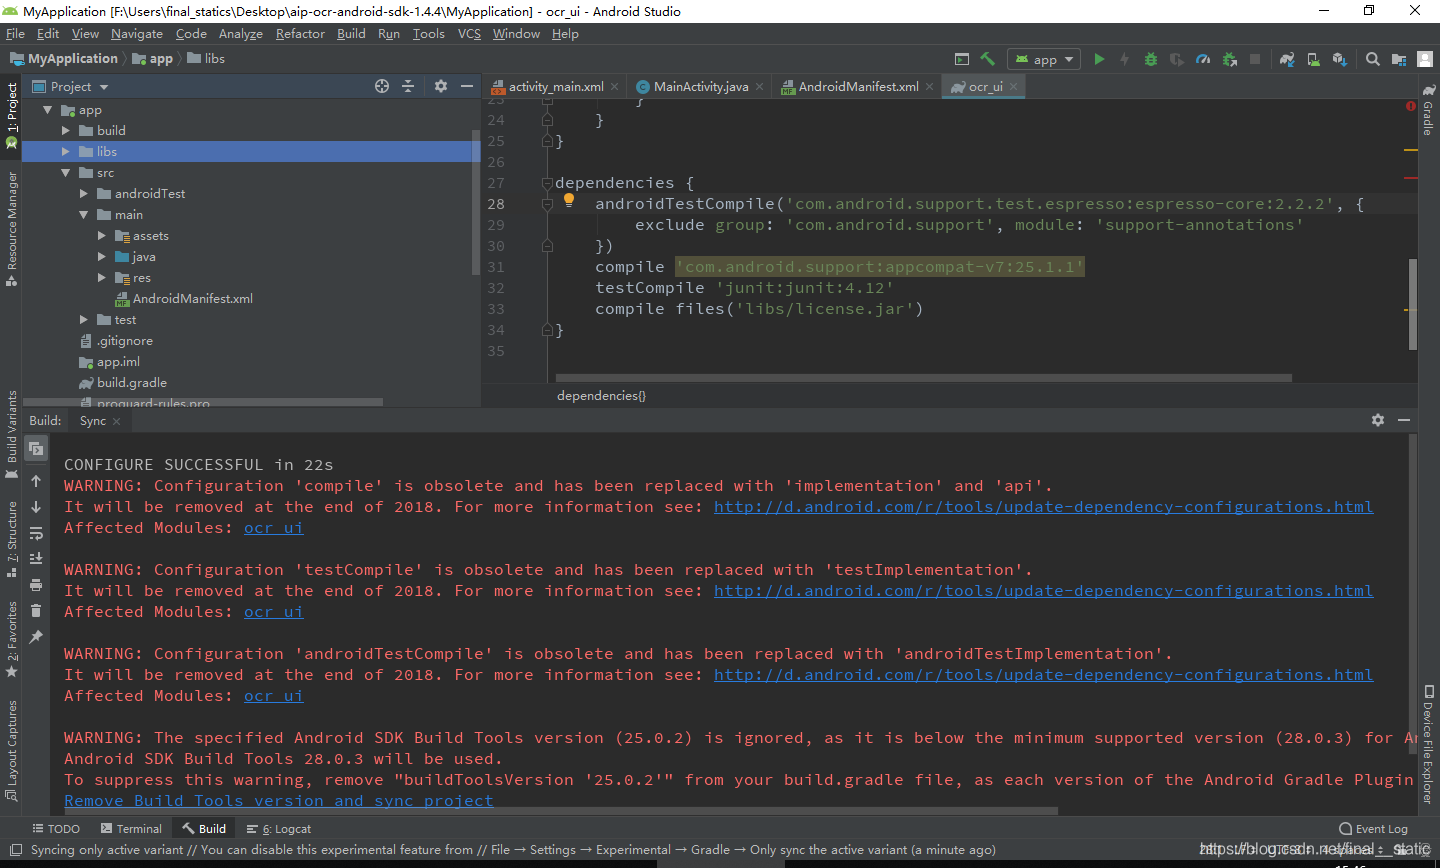Screen dimensions: 1440x868
Task: Open the Event Log
Action: coord(1373,828)
